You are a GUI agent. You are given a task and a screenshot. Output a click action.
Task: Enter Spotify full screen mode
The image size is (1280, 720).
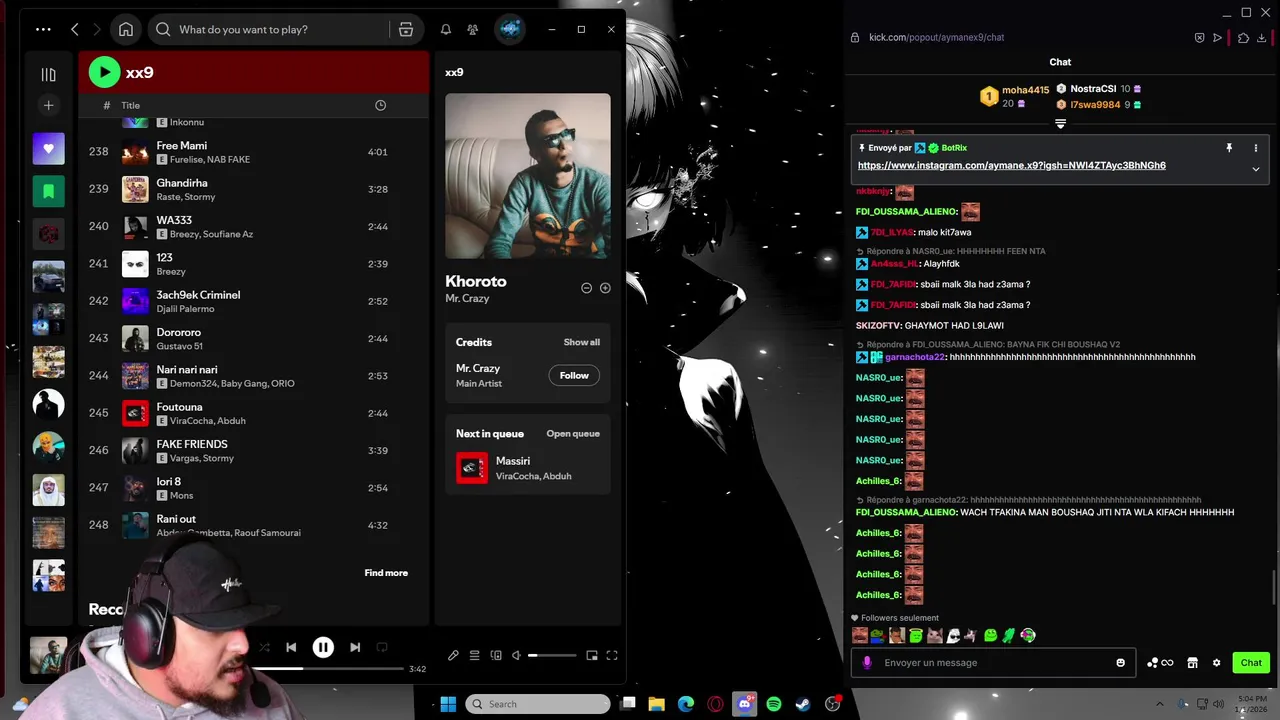tap(612, 655)
